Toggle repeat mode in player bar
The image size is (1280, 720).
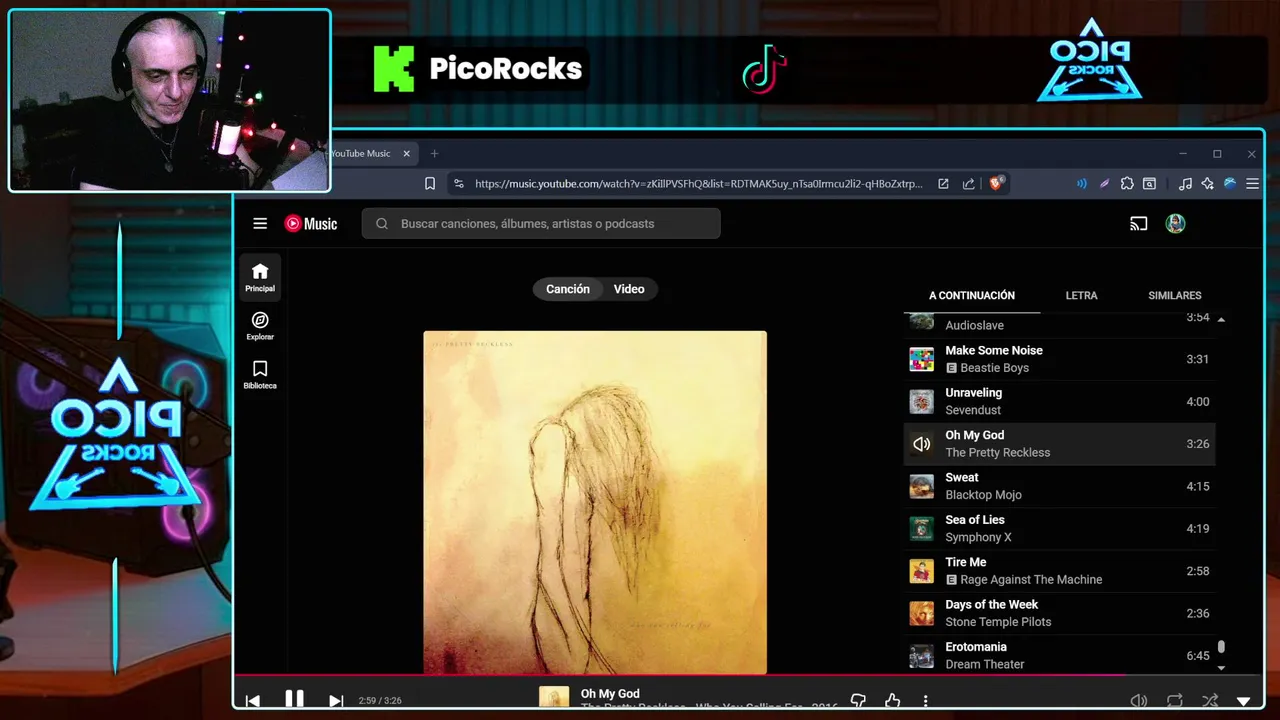(x=1174, y=701)
